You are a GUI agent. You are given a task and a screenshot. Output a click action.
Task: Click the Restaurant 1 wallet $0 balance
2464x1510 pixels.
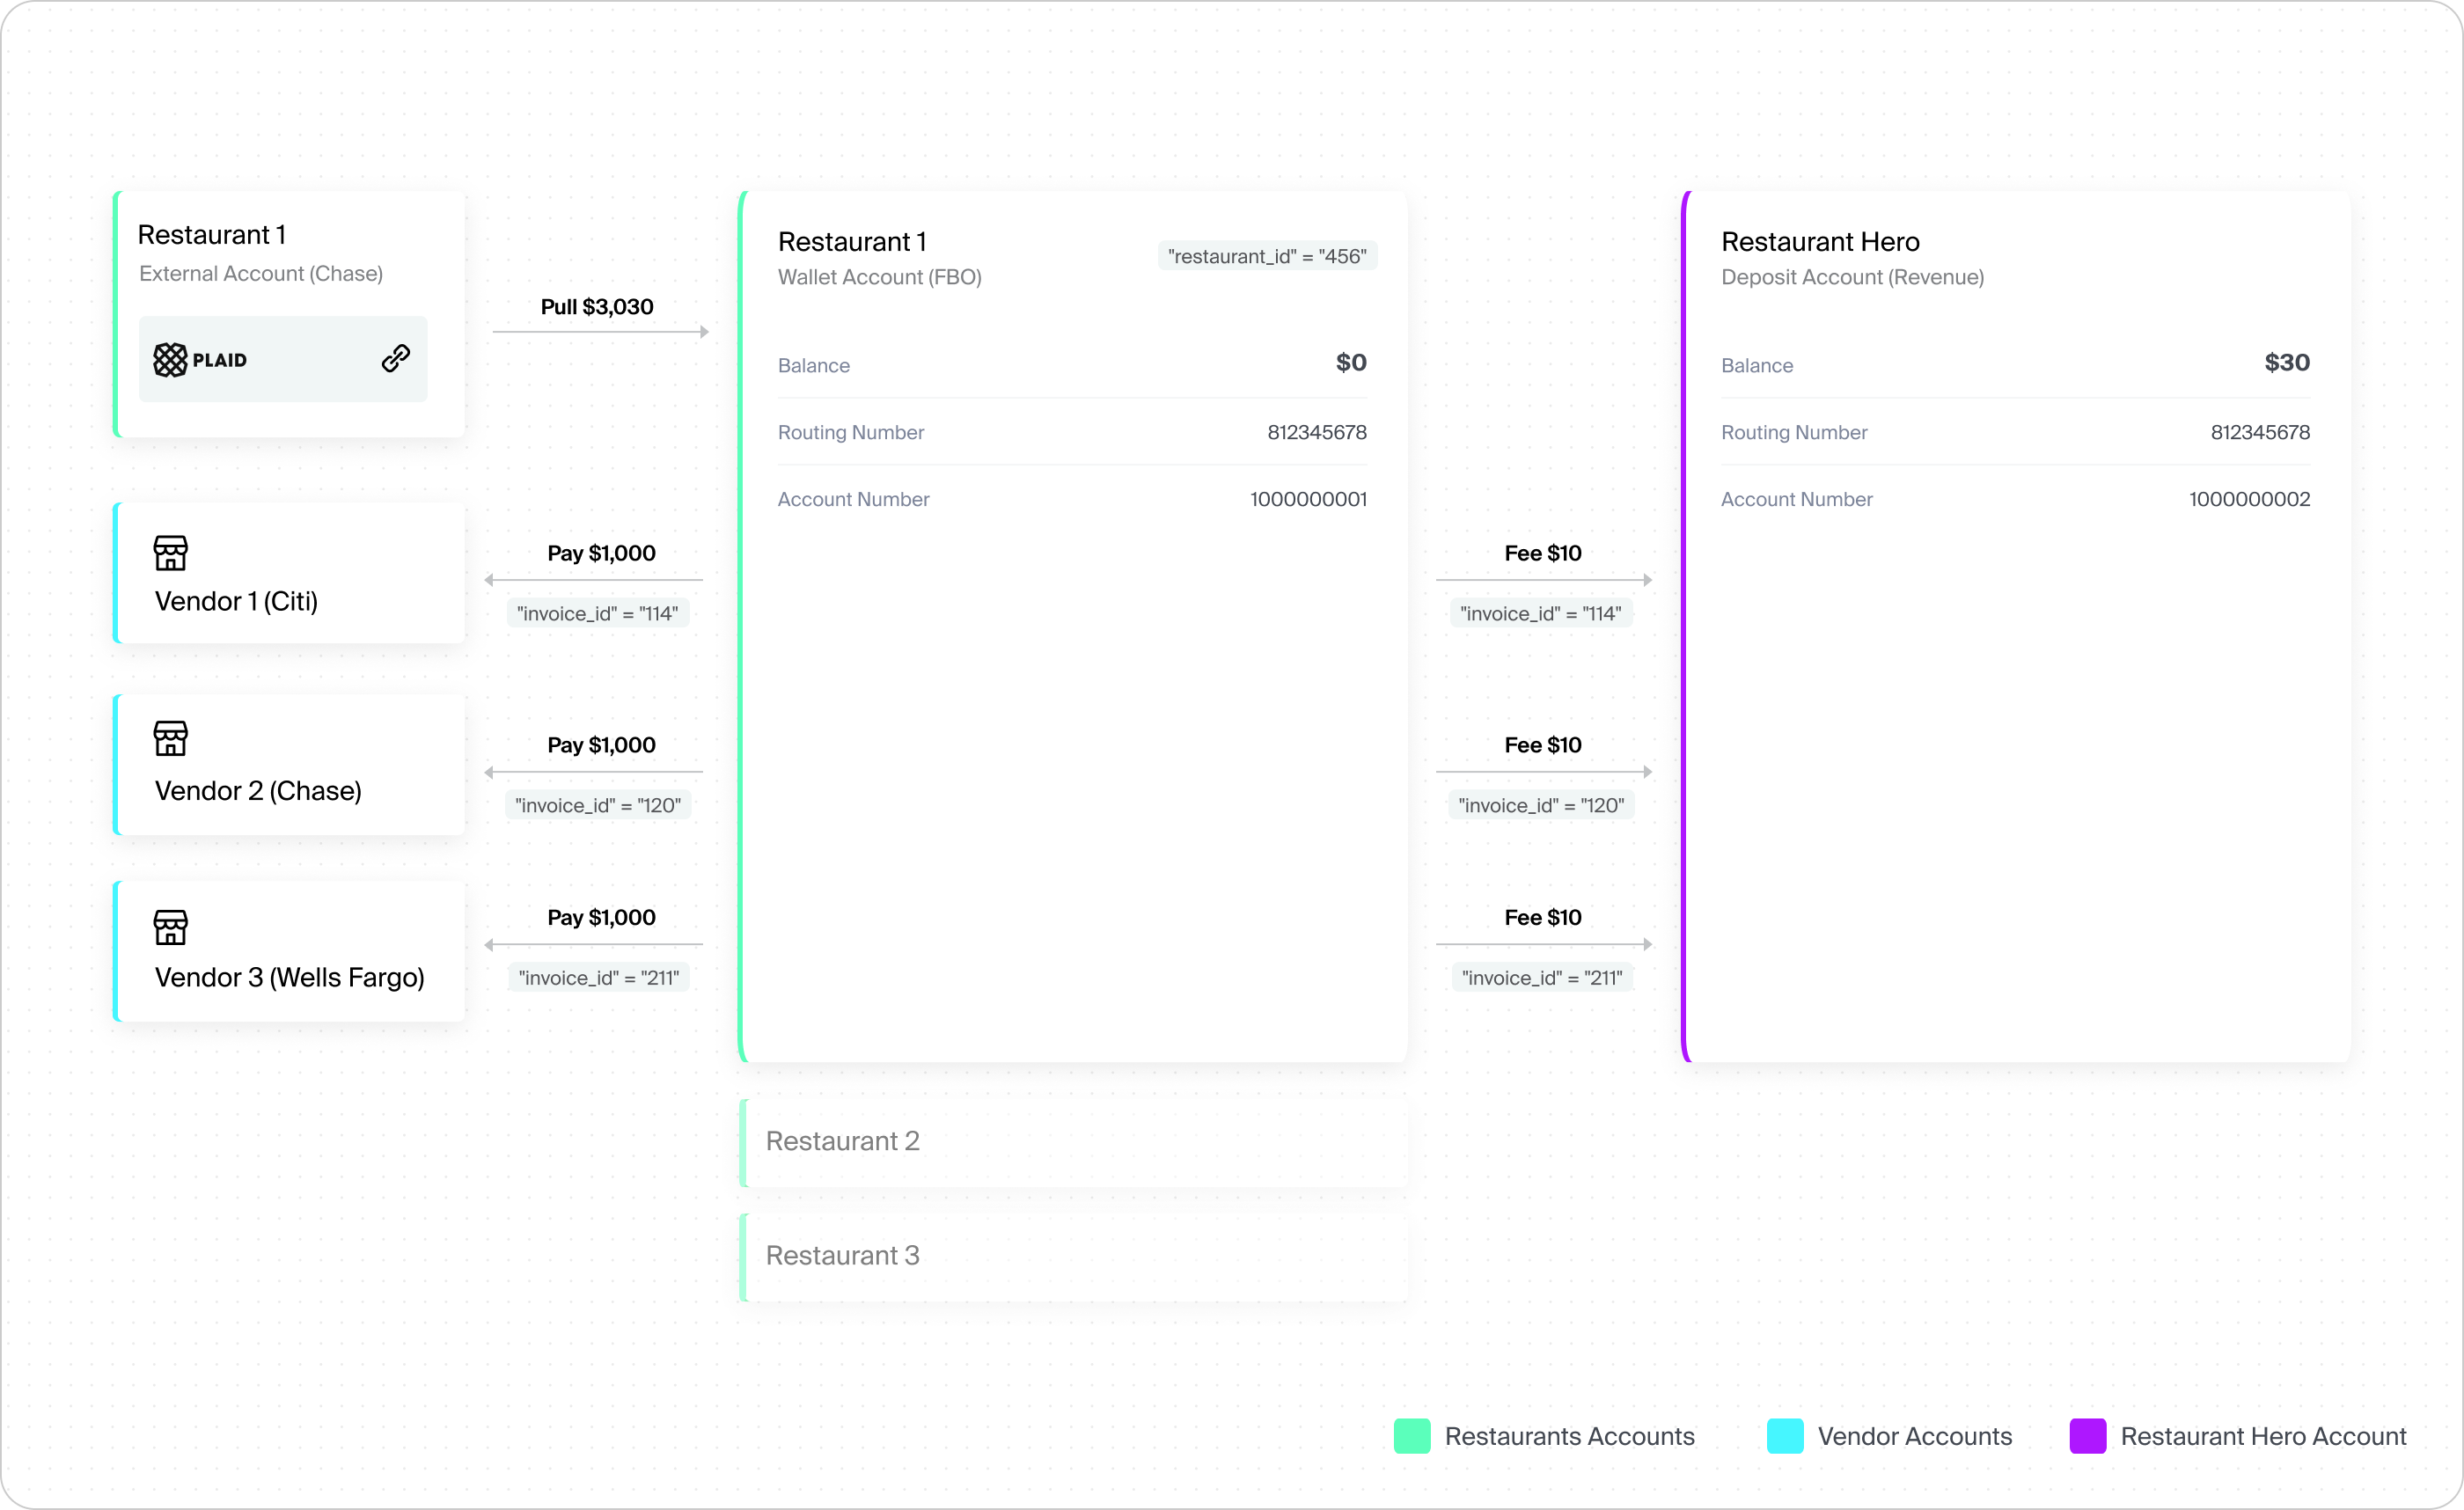pos(1351,363)
